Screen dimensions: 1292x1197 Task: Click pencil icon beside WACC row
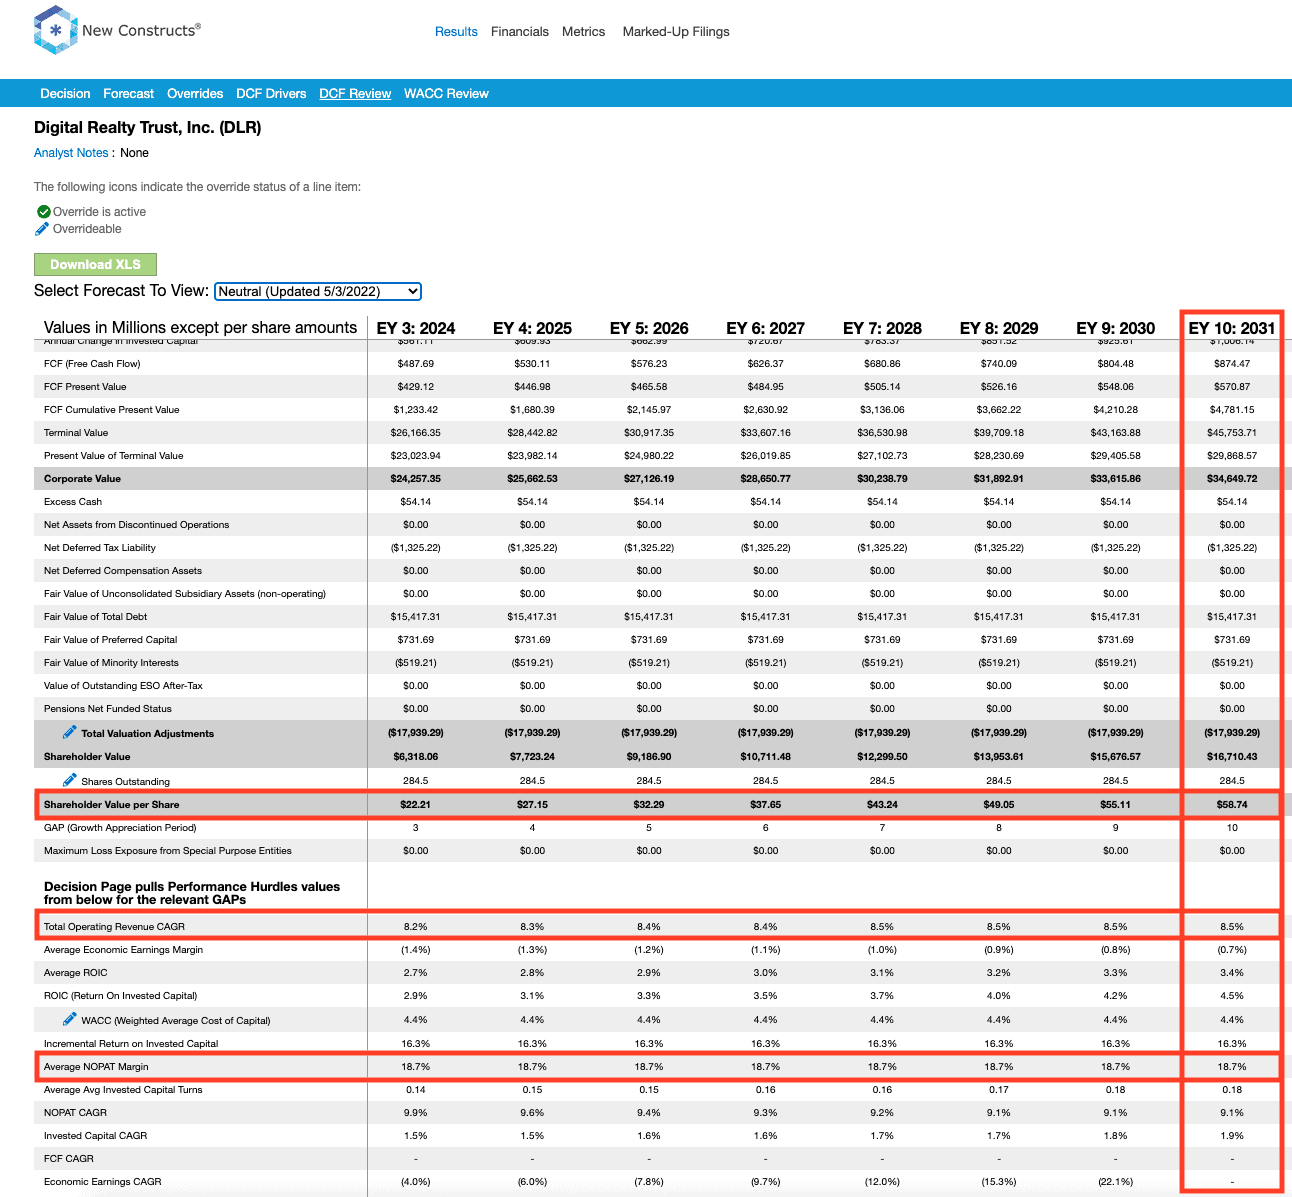69,1019
